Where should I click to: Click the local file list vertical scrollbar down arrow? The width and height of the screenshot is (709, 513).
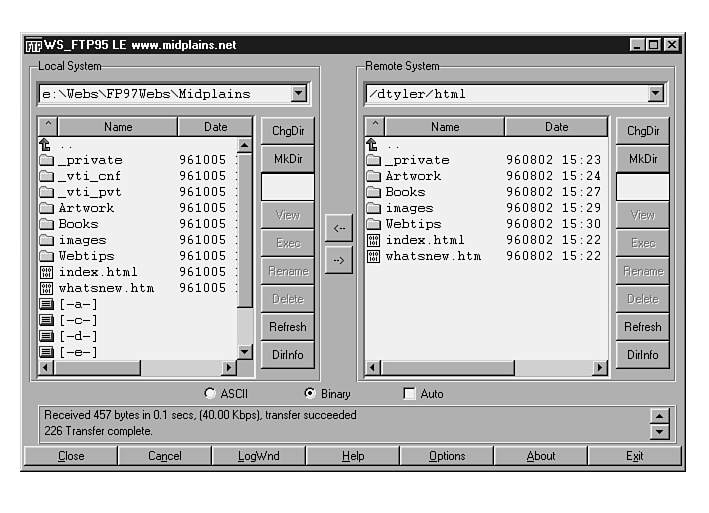[x=245, y=352]
